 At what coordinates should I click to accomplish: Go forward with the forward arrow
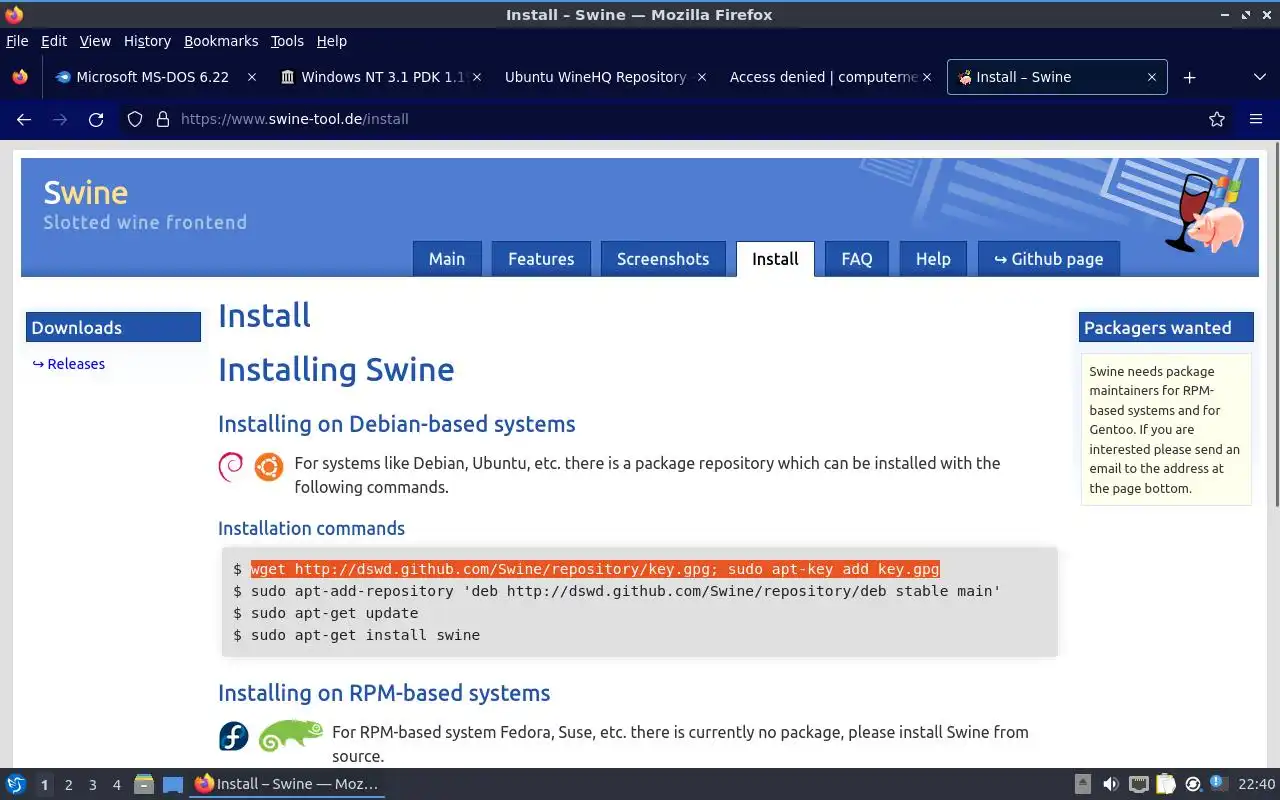[60, 119]
